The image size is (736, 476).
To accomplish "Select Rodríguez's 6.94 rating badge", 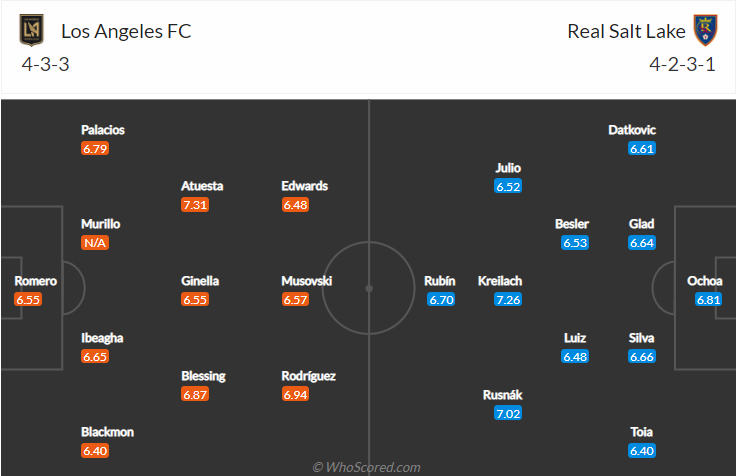I will tap(295, 394).
